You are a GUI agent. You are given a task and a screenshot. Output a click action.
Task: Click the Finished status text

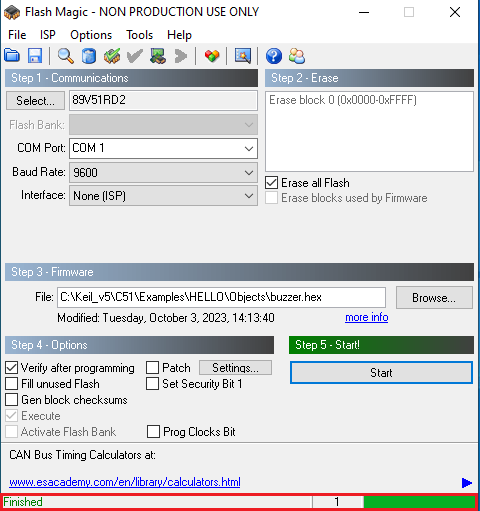(x=23, y=502)
